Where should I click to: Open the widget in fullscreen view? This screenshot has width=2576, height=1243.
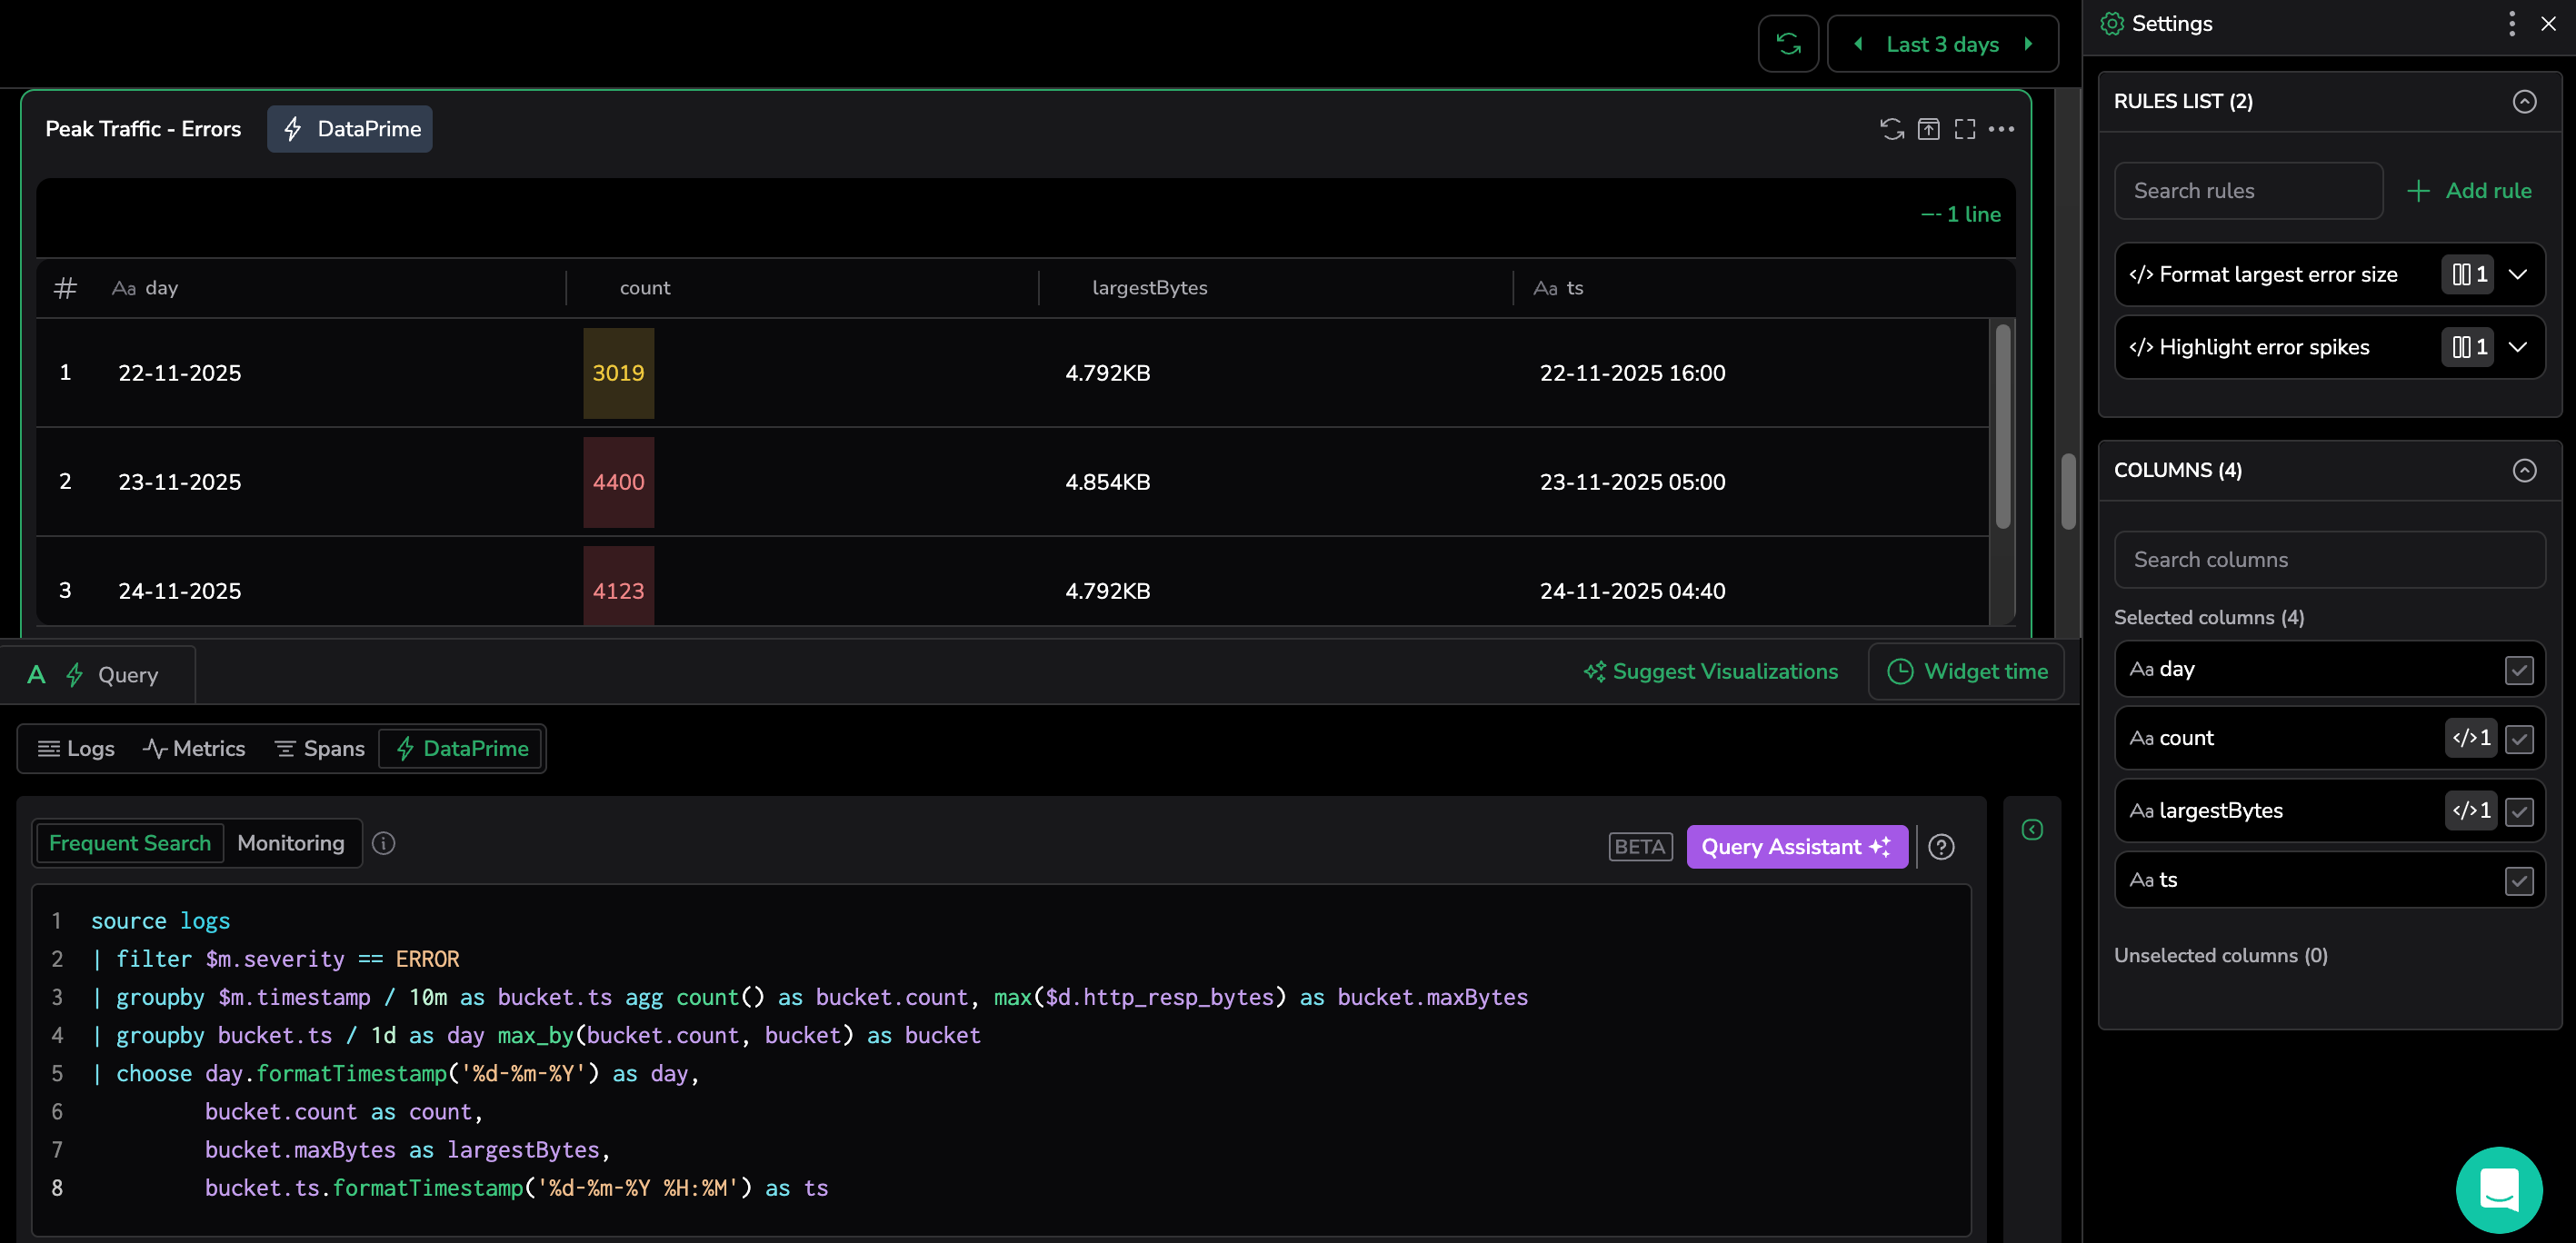click(x=1964, y=129)
